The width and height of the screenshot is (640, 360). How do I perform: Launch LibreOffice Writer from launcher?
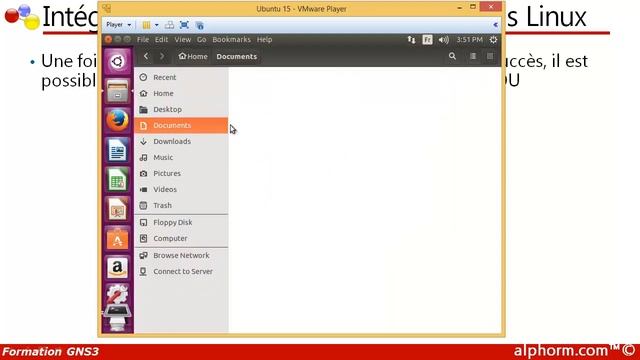point(118,150)
